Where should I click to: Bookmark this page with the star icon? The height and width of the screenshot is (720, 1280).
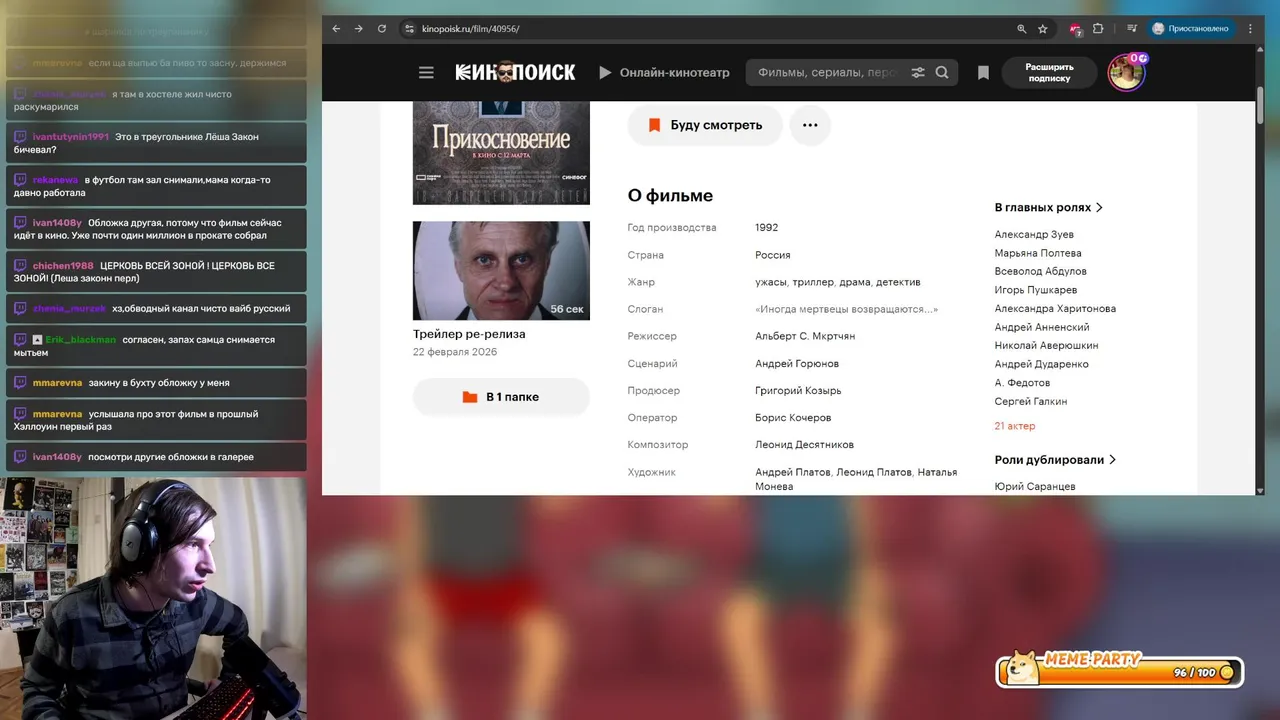click(1043, 29)
